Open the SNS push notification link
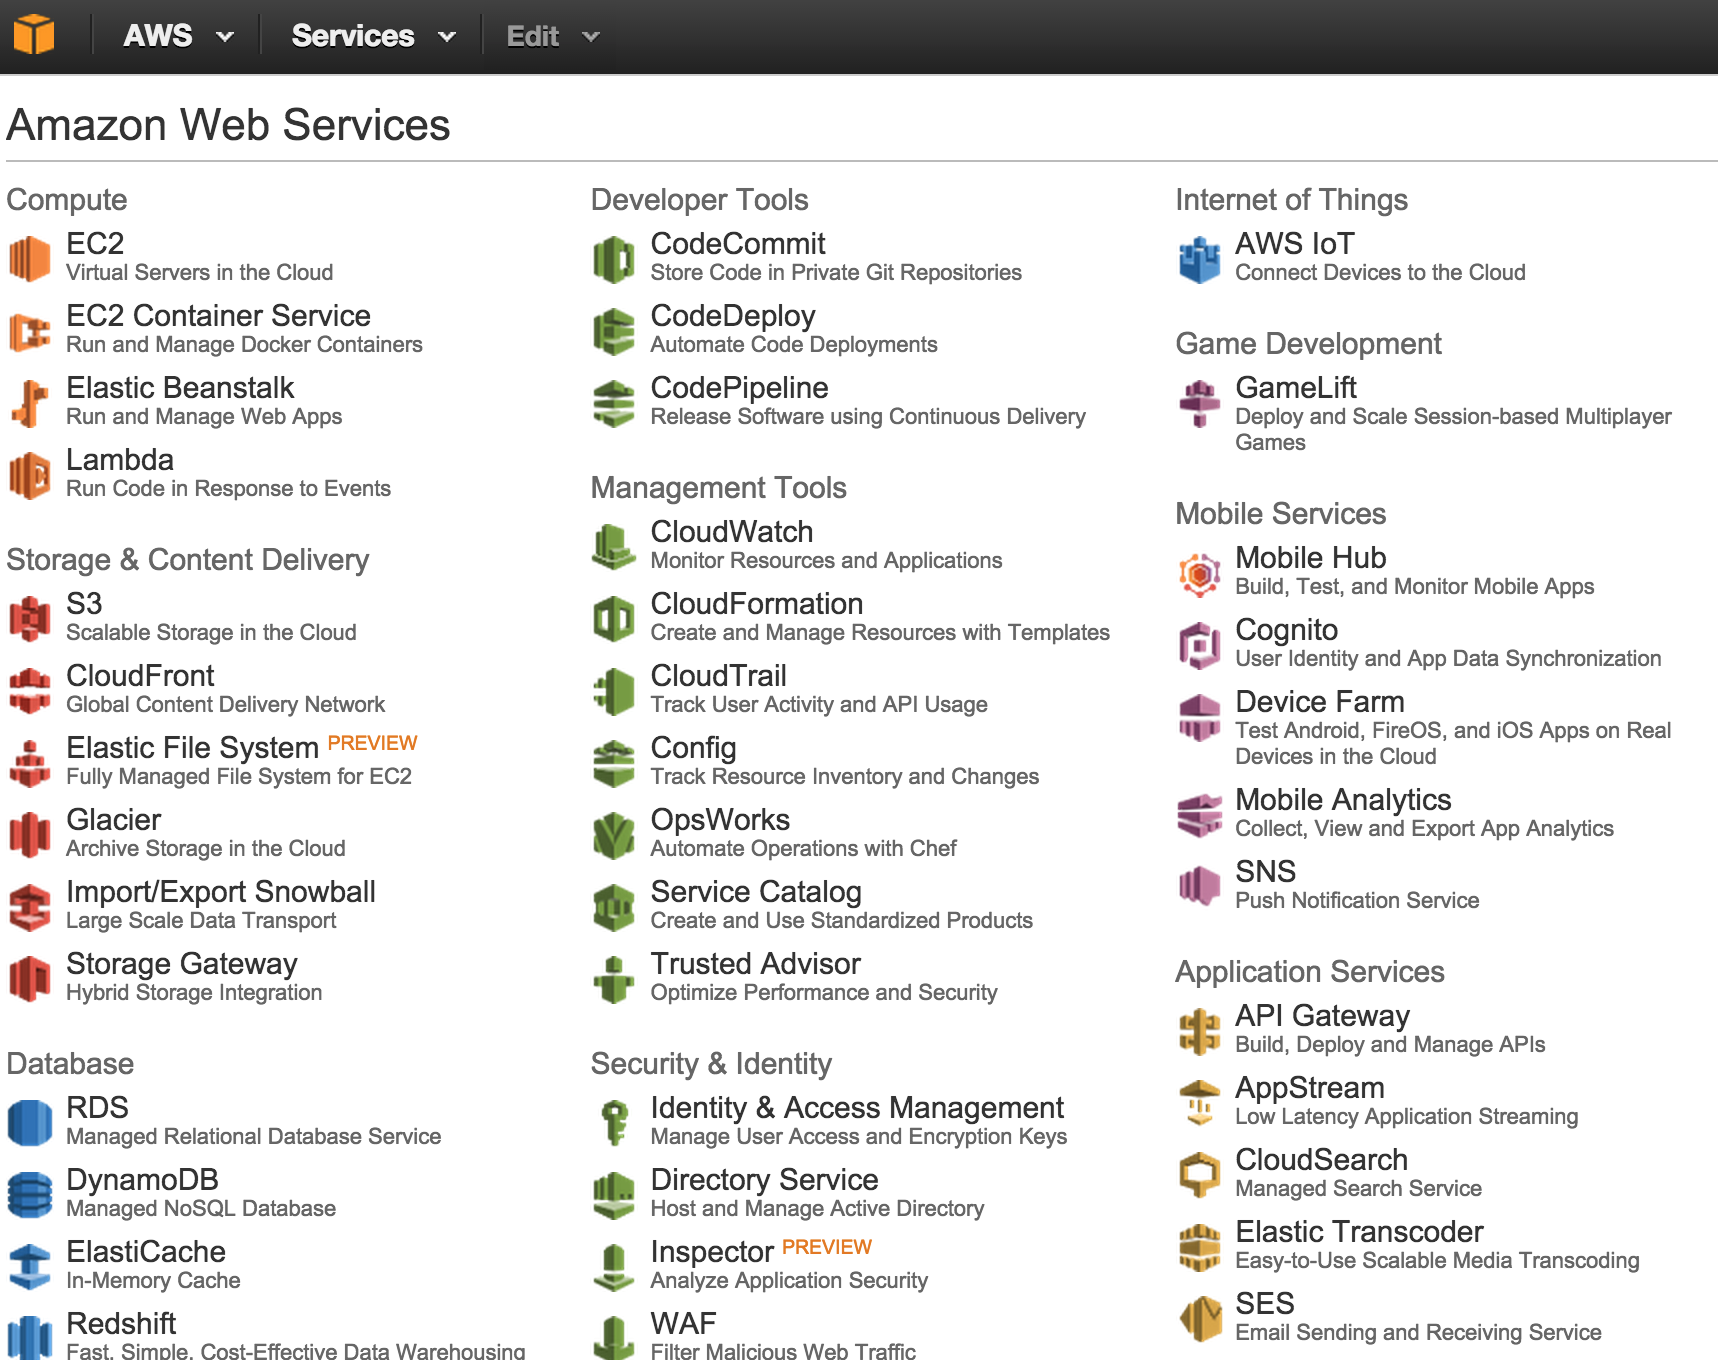Screen dimensions: 1718x1360 tap(1265, 871)
